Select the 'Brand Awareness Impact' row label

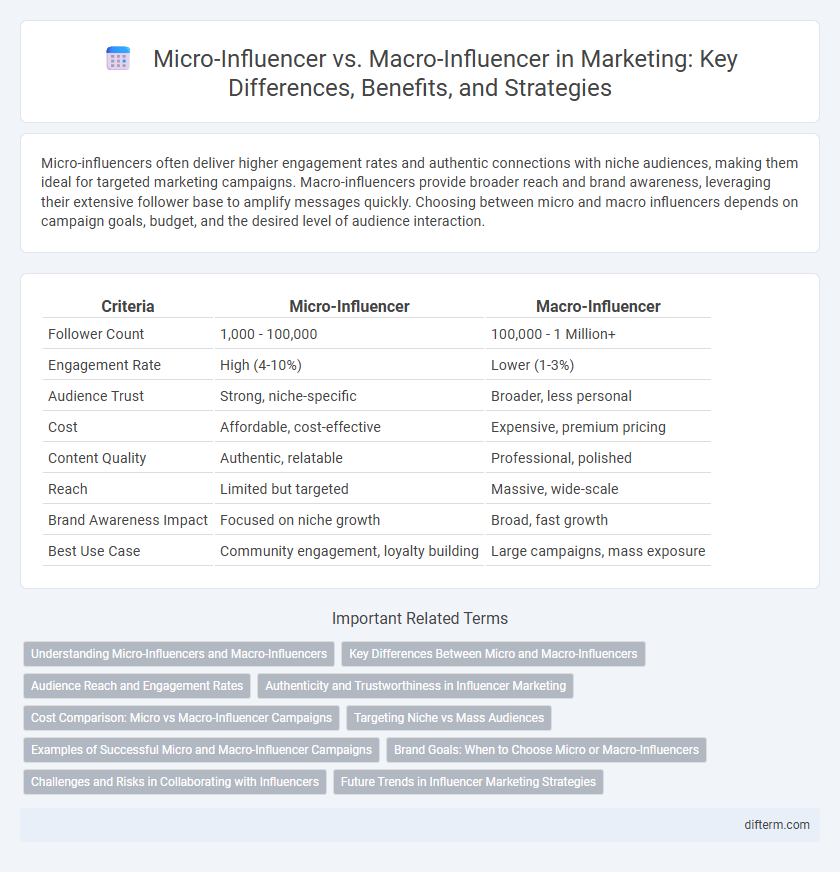[127, 520]
